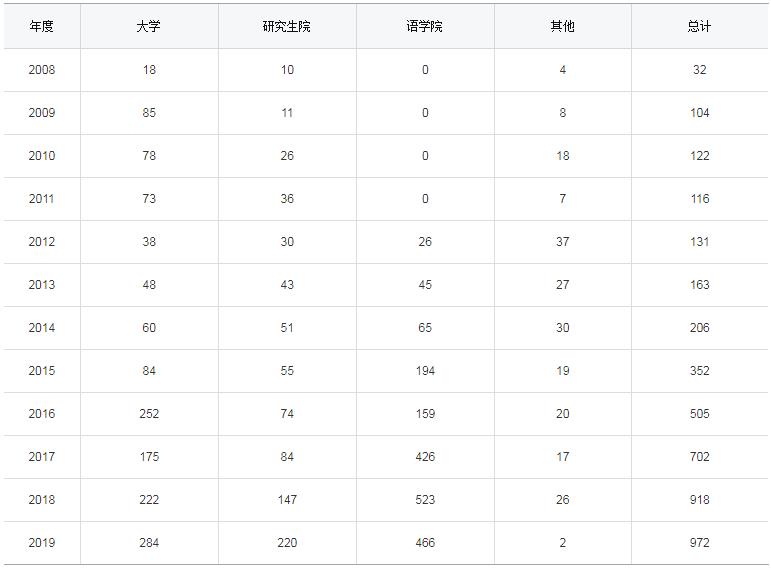The width and height of the screenshot is (771, 571).
Task: Select the 2019 year cell
Action: [42, 543]
